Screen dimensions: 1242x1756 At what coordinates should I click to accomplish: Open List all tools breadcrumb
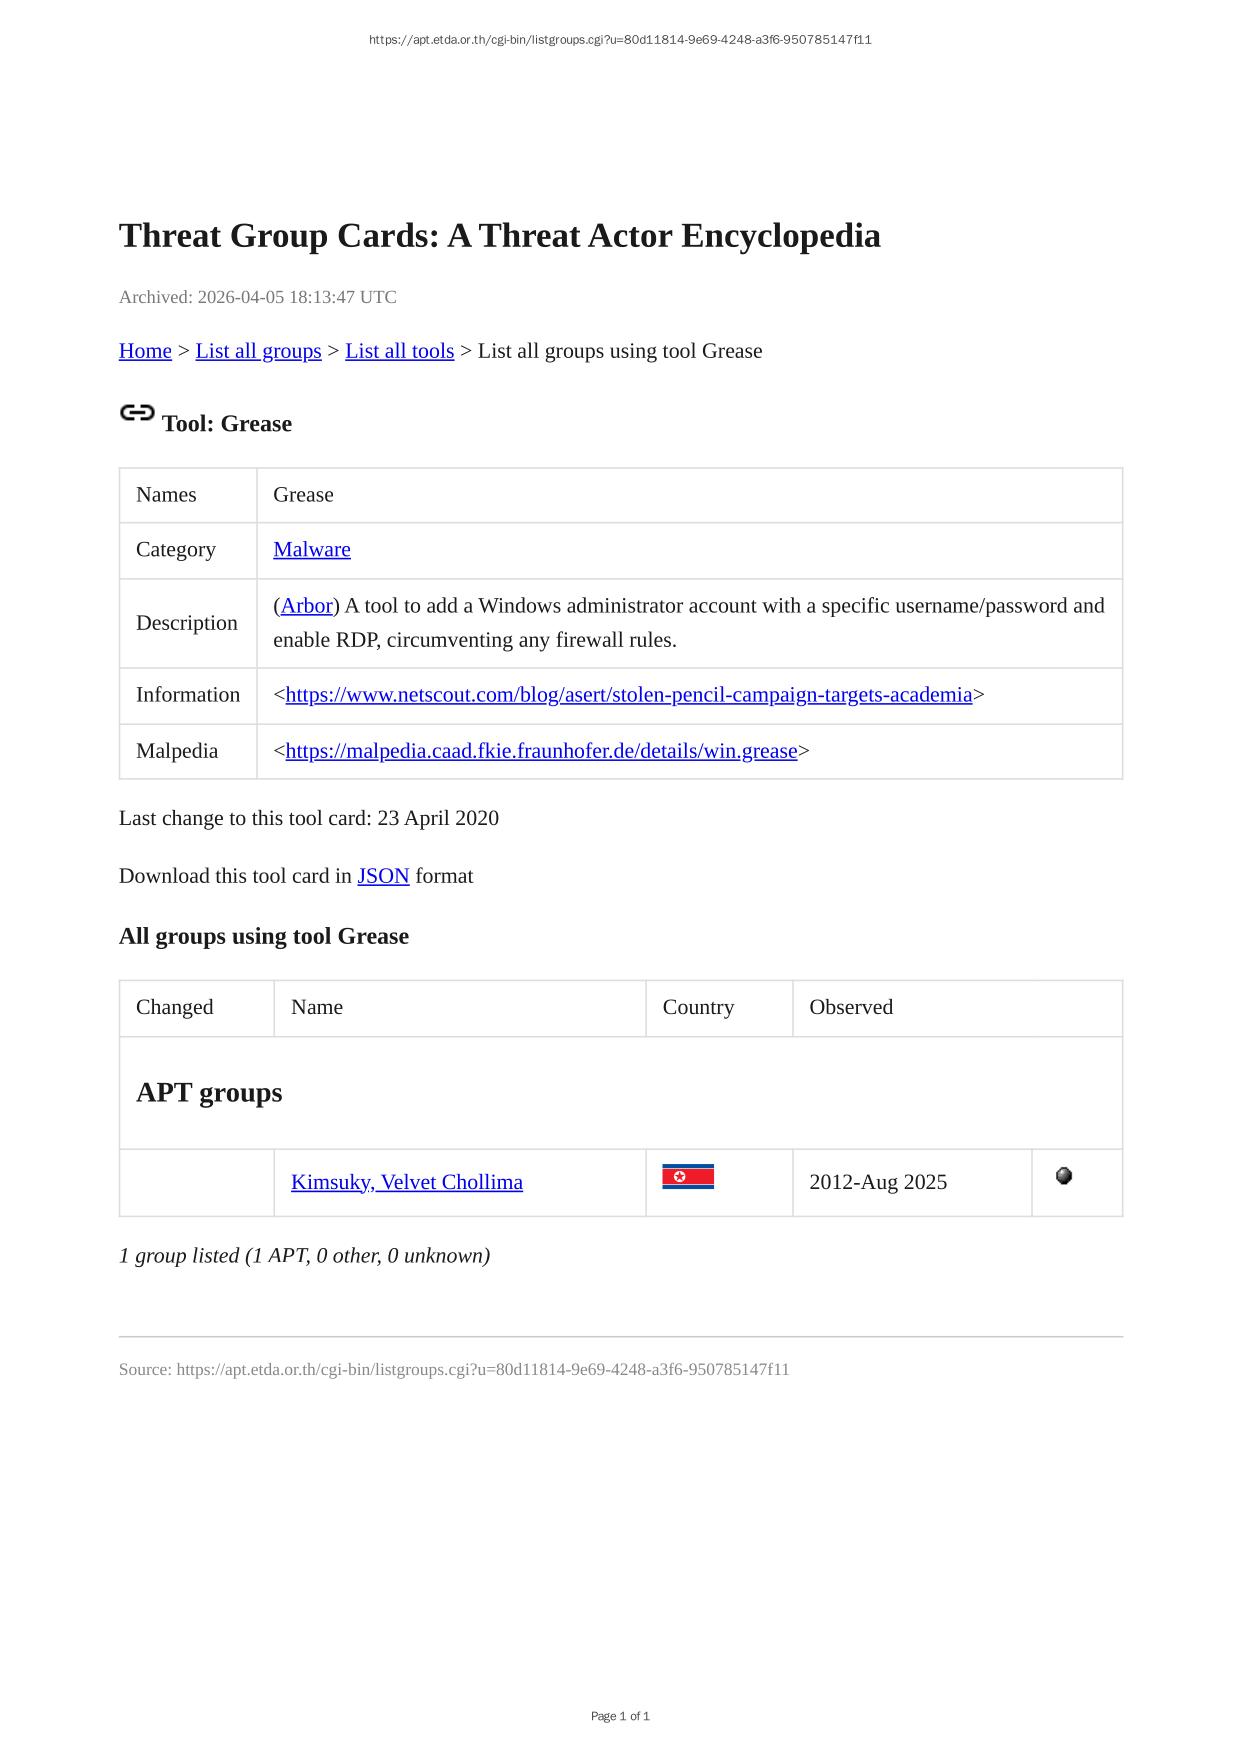399,351
